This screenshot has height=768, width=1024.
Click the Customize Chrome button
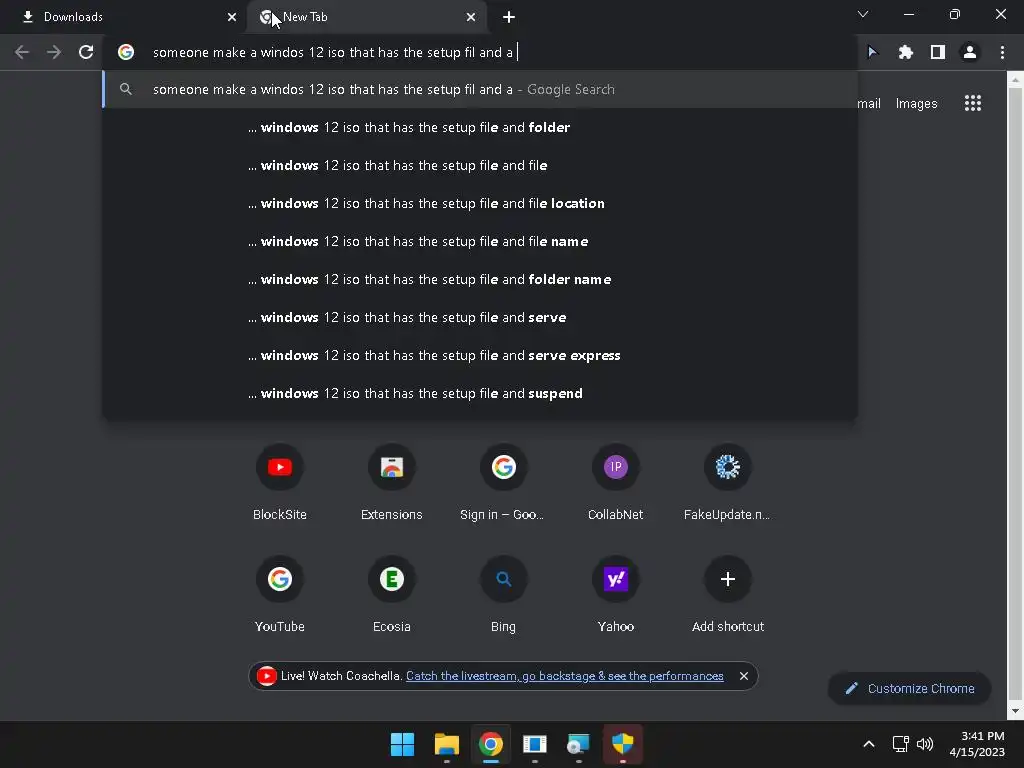pyautogui.click(x=909, y=688)
